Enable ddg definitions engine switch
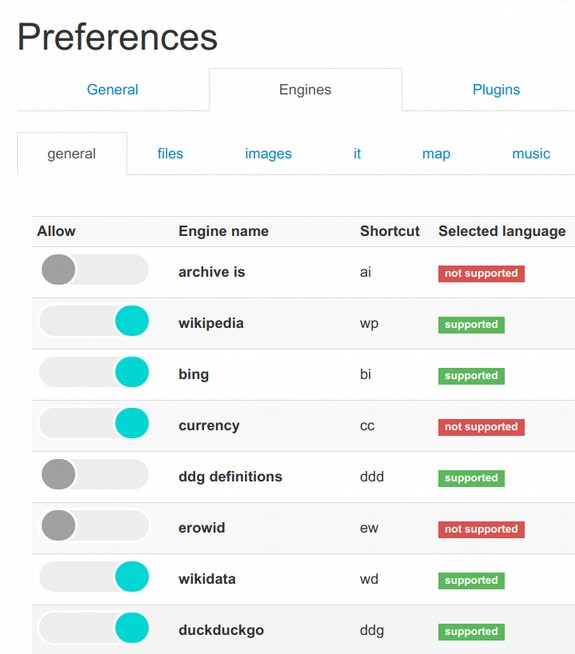This screenshot has height=654, width=575. pyautogui.click(x=95, y=475)
